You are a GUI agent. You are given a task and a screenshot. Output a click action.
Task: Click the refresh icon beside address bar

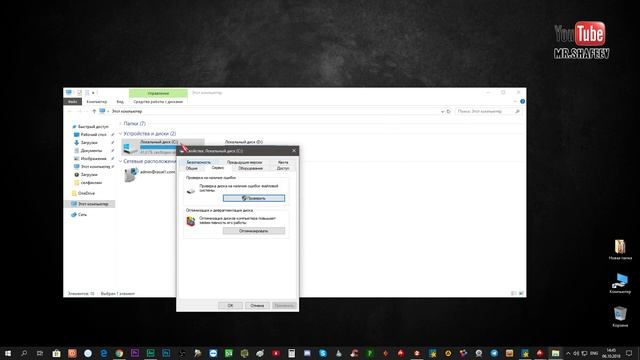pos(449,111)
